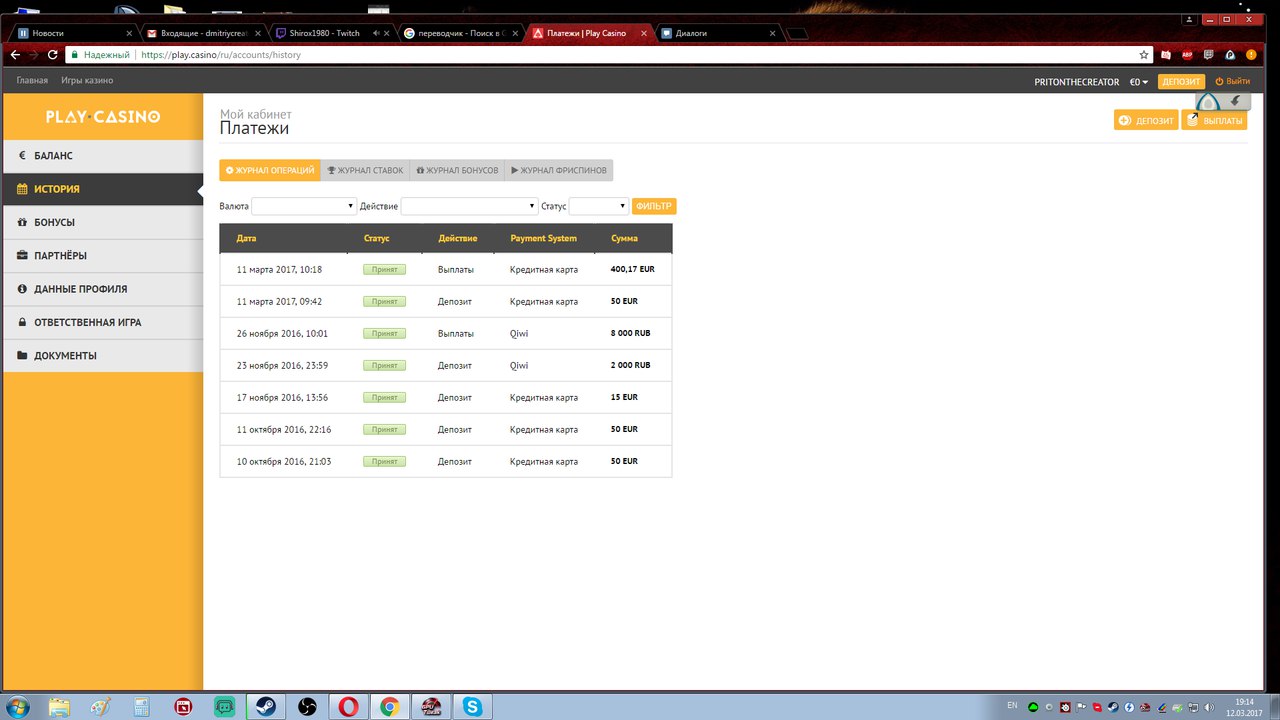
Task: Expand the Действие dropdown
Action: pyautogui.click(x=469, y=206)
